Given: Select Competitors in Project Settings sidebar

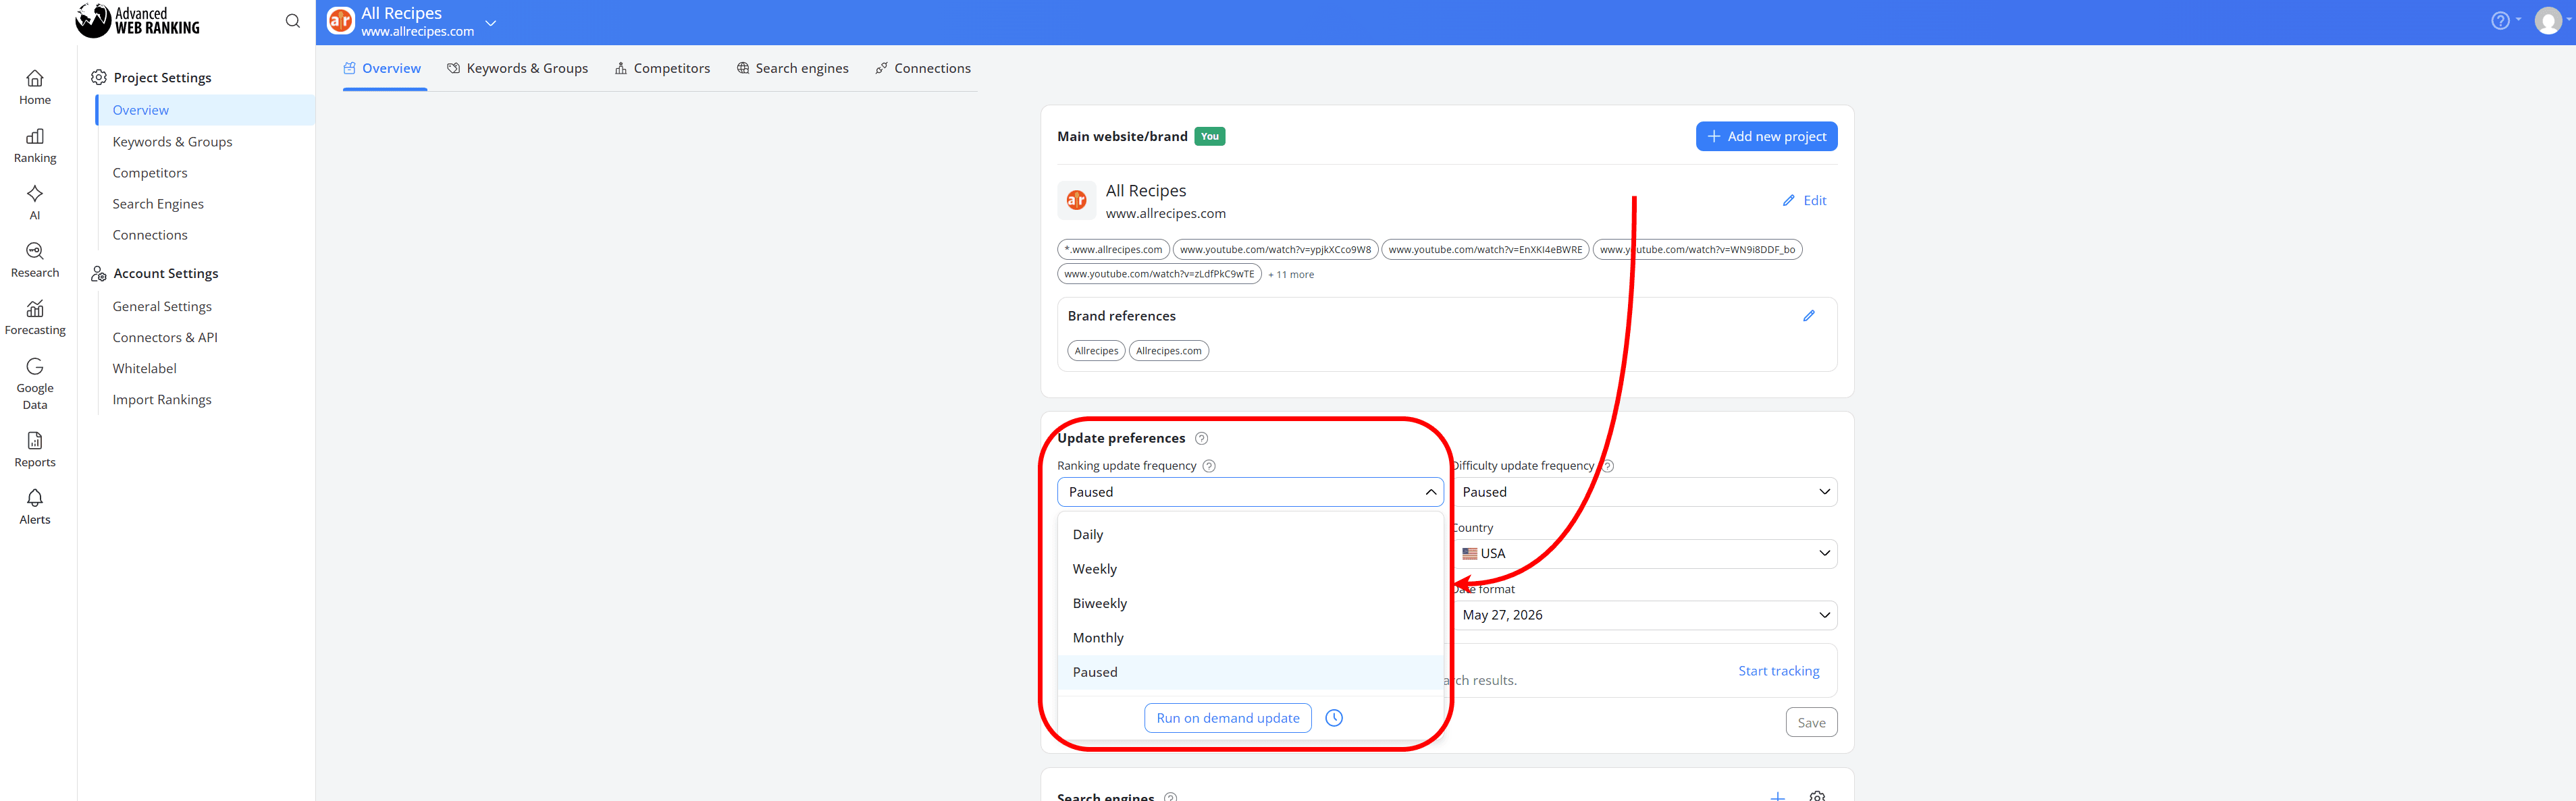Looking at the screenshot, I should click(x=150, y=173).
